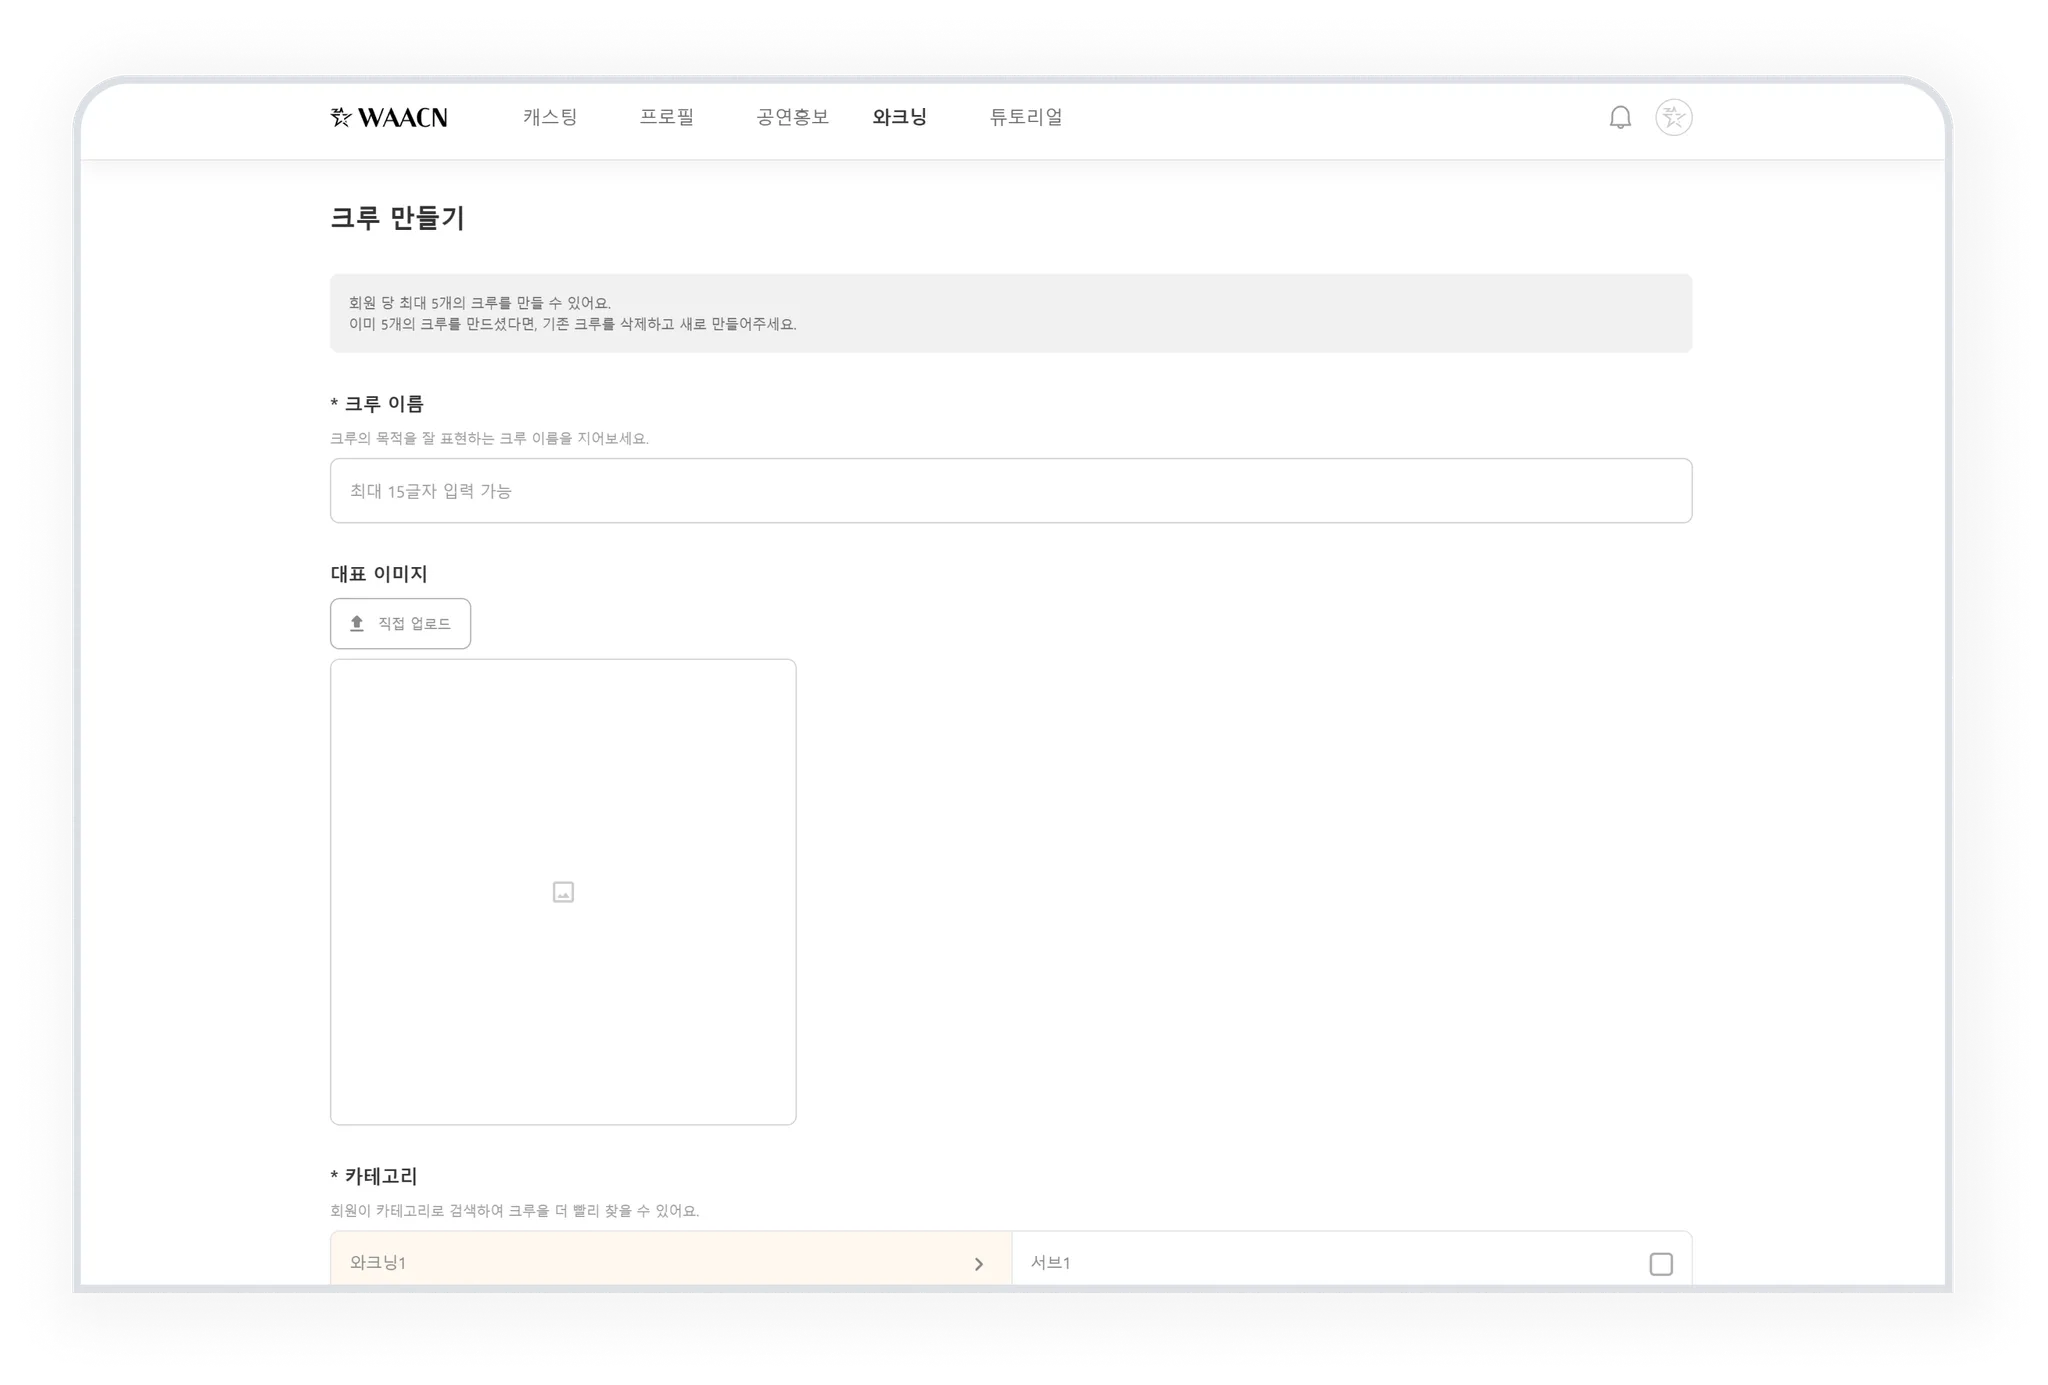The width and height of the screenshot is (2048, 1385).
Task: Focus the crew name input field
Action: point(1010,491)
